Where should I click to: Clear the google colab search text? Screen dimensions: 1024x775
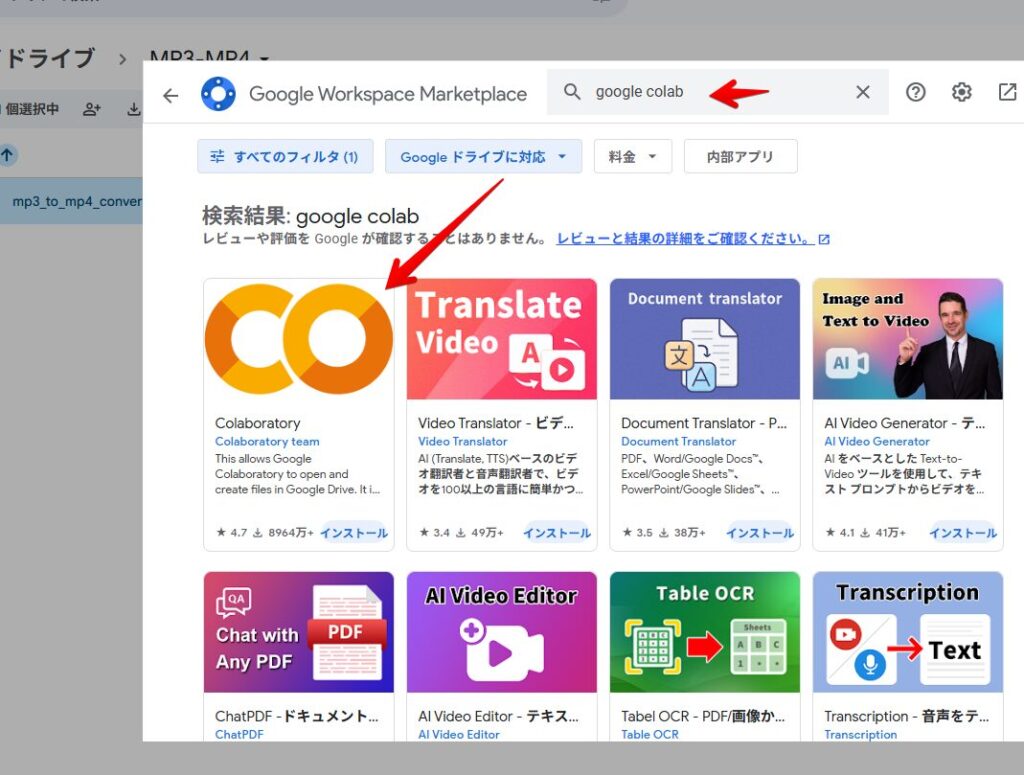[x=863, y=92]
